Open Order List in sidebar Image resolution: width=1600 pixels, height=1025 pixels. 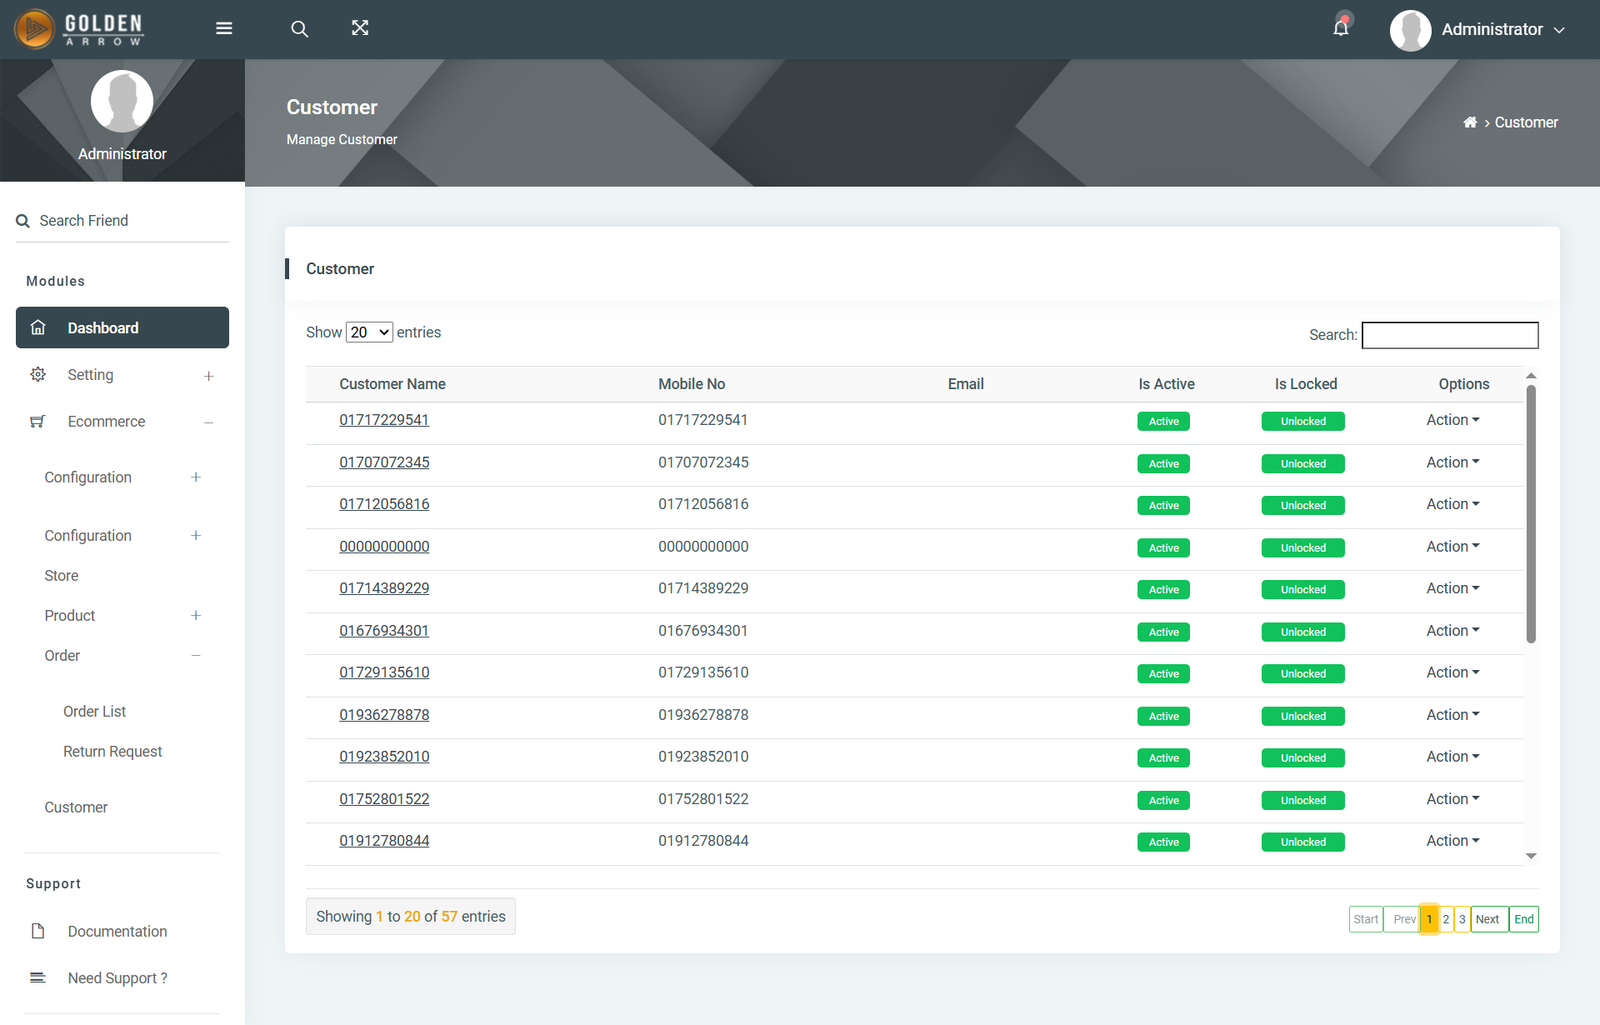click(95, 712)
